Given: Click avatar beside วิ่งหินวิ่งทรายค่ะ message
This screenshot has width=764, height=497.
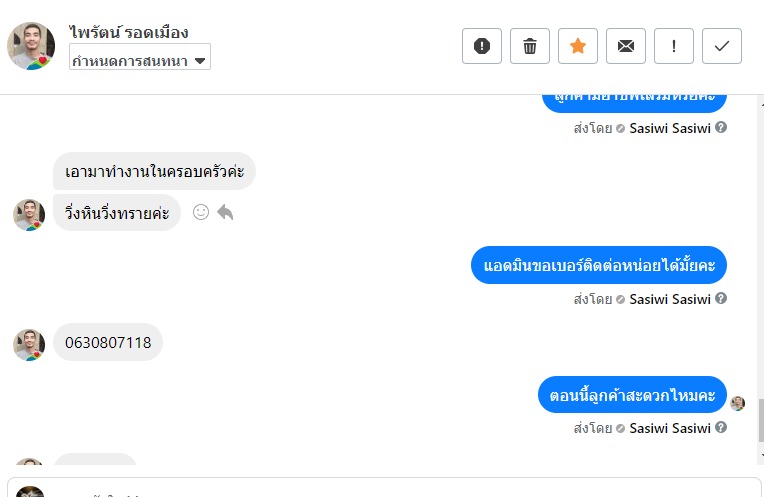Looking at the screenshot, I should tap(29, 214).
